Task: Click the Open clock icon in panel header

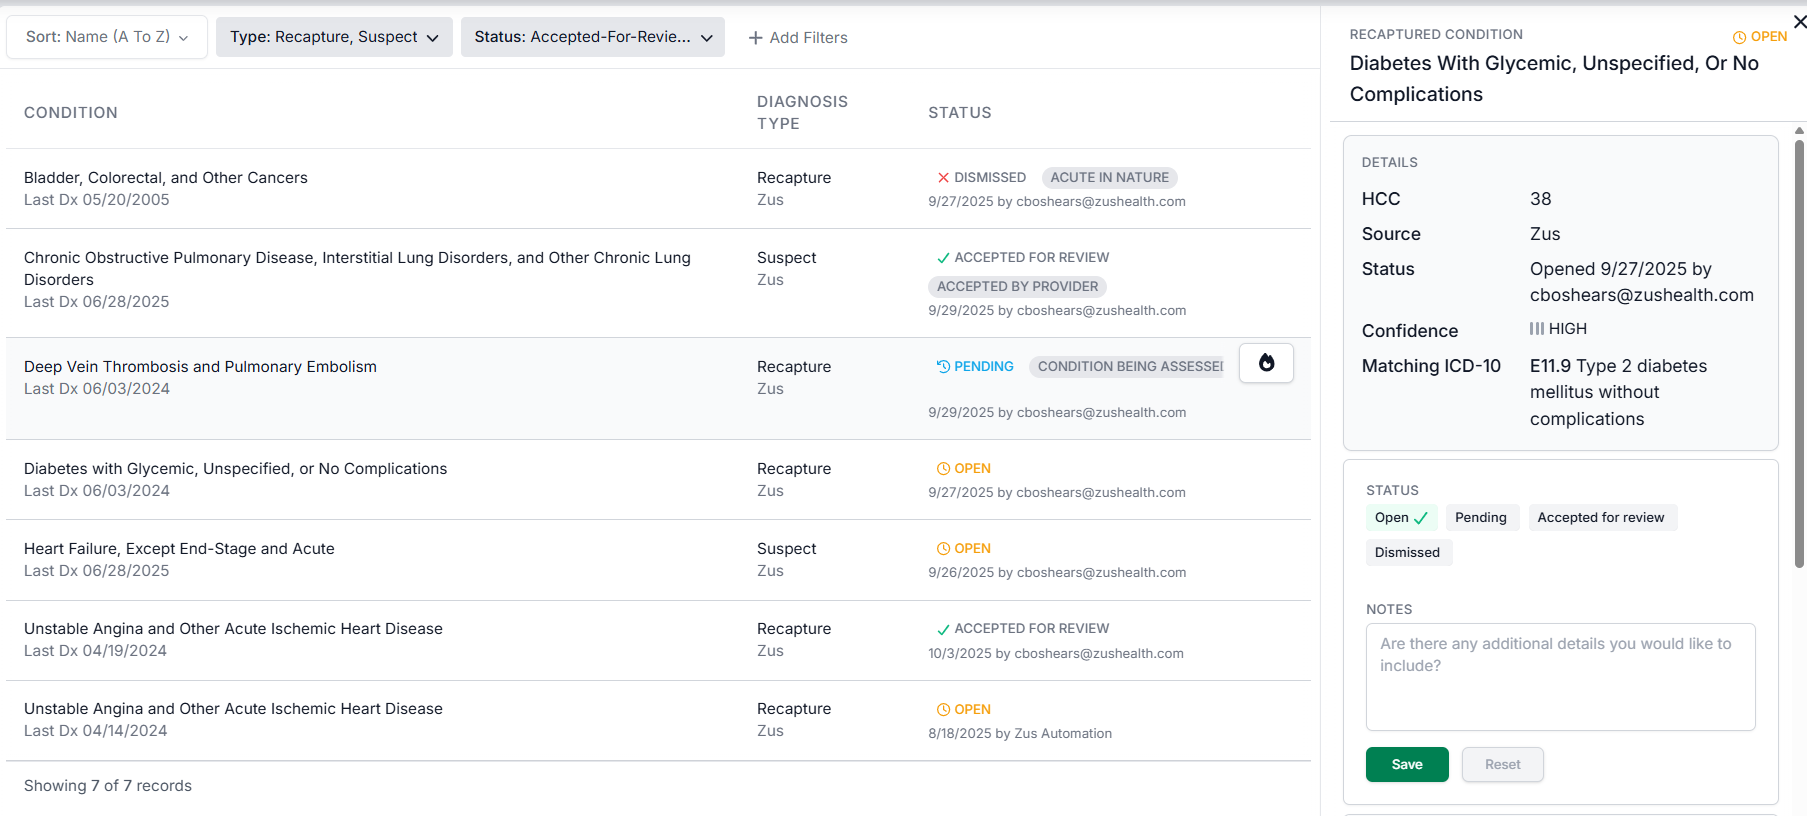Action: click(1739, 37)
